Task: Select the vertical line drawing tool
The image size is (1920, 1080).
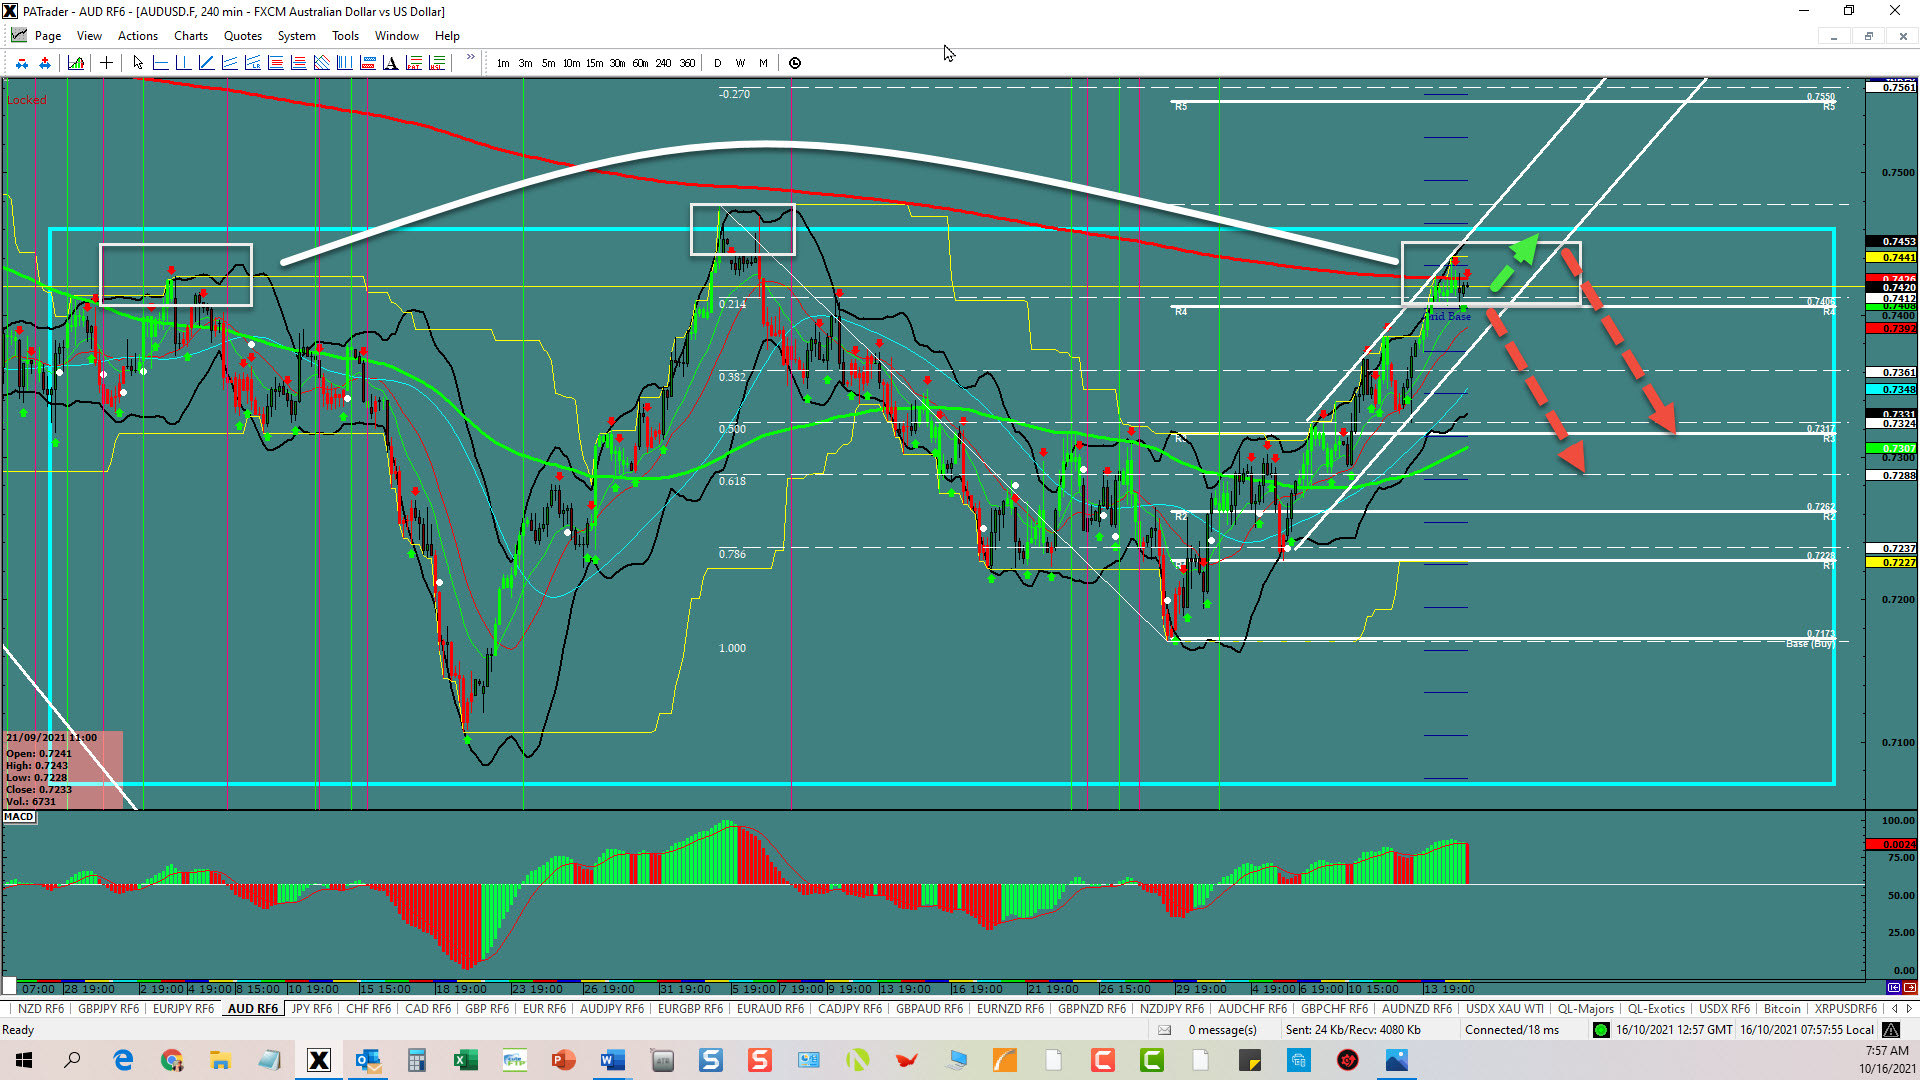Action: coord(183,63)
